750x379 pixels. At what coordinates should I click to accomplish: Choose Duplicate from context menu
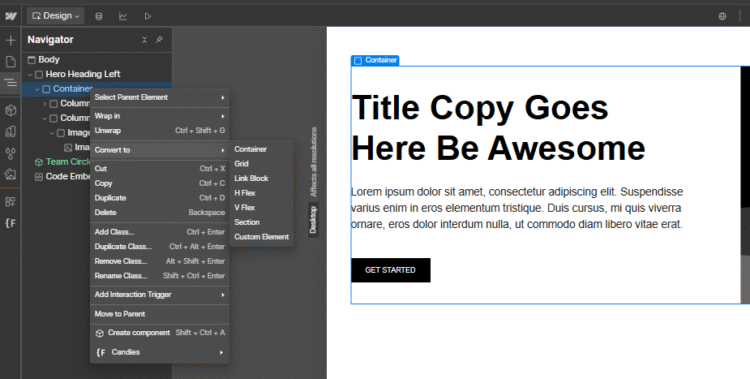point(160,198)
